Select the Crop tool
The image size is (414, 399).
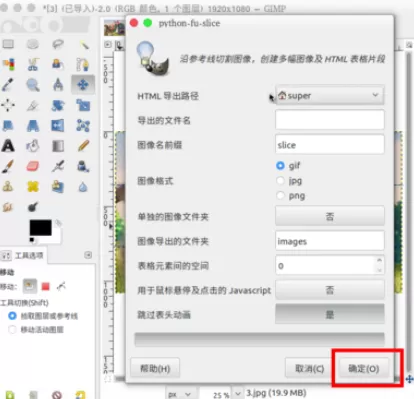point(33,105)
